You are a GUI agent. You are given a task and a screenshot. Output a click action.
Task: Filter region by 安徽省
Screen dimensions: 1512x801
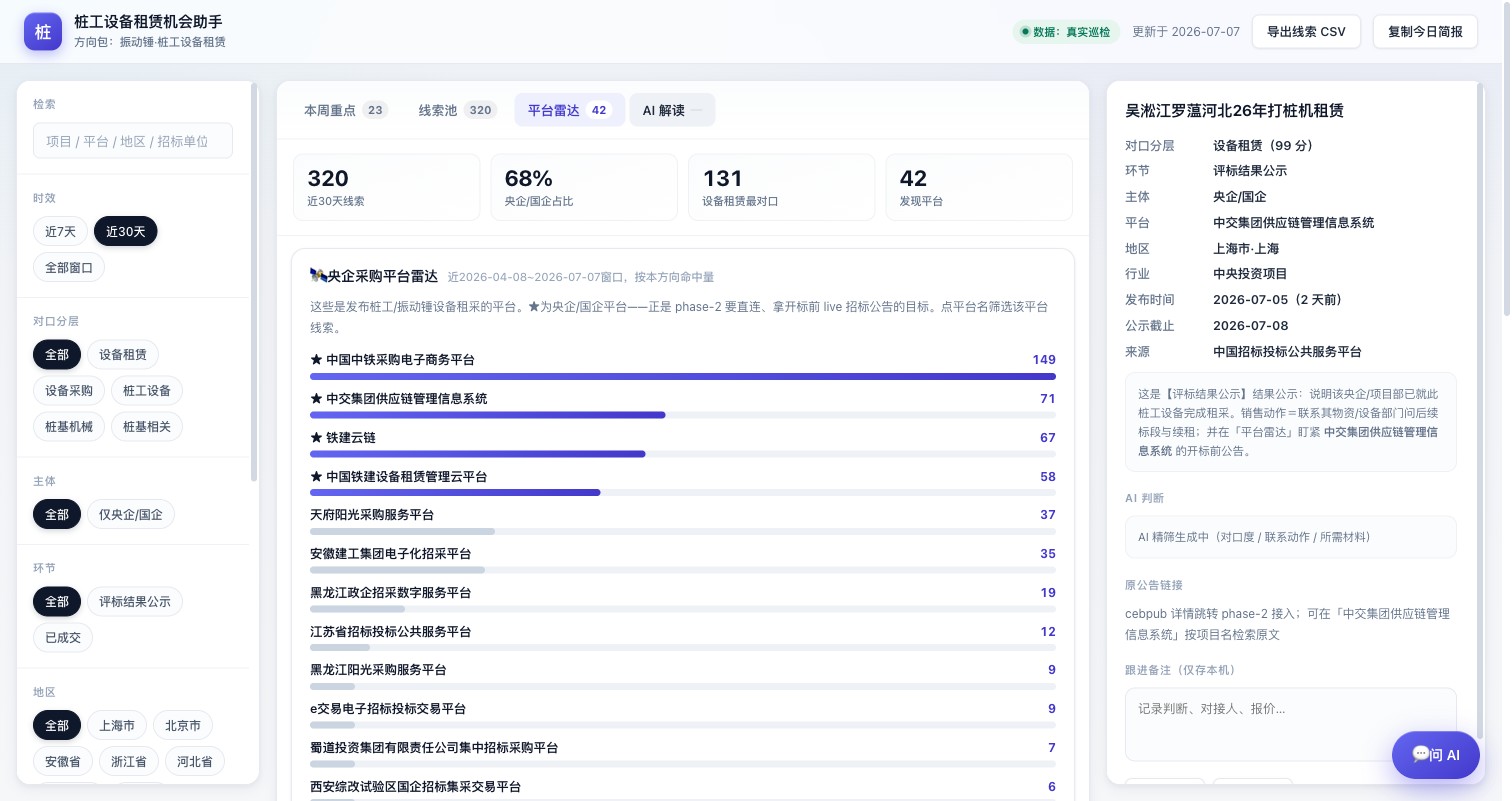(63, 762)
